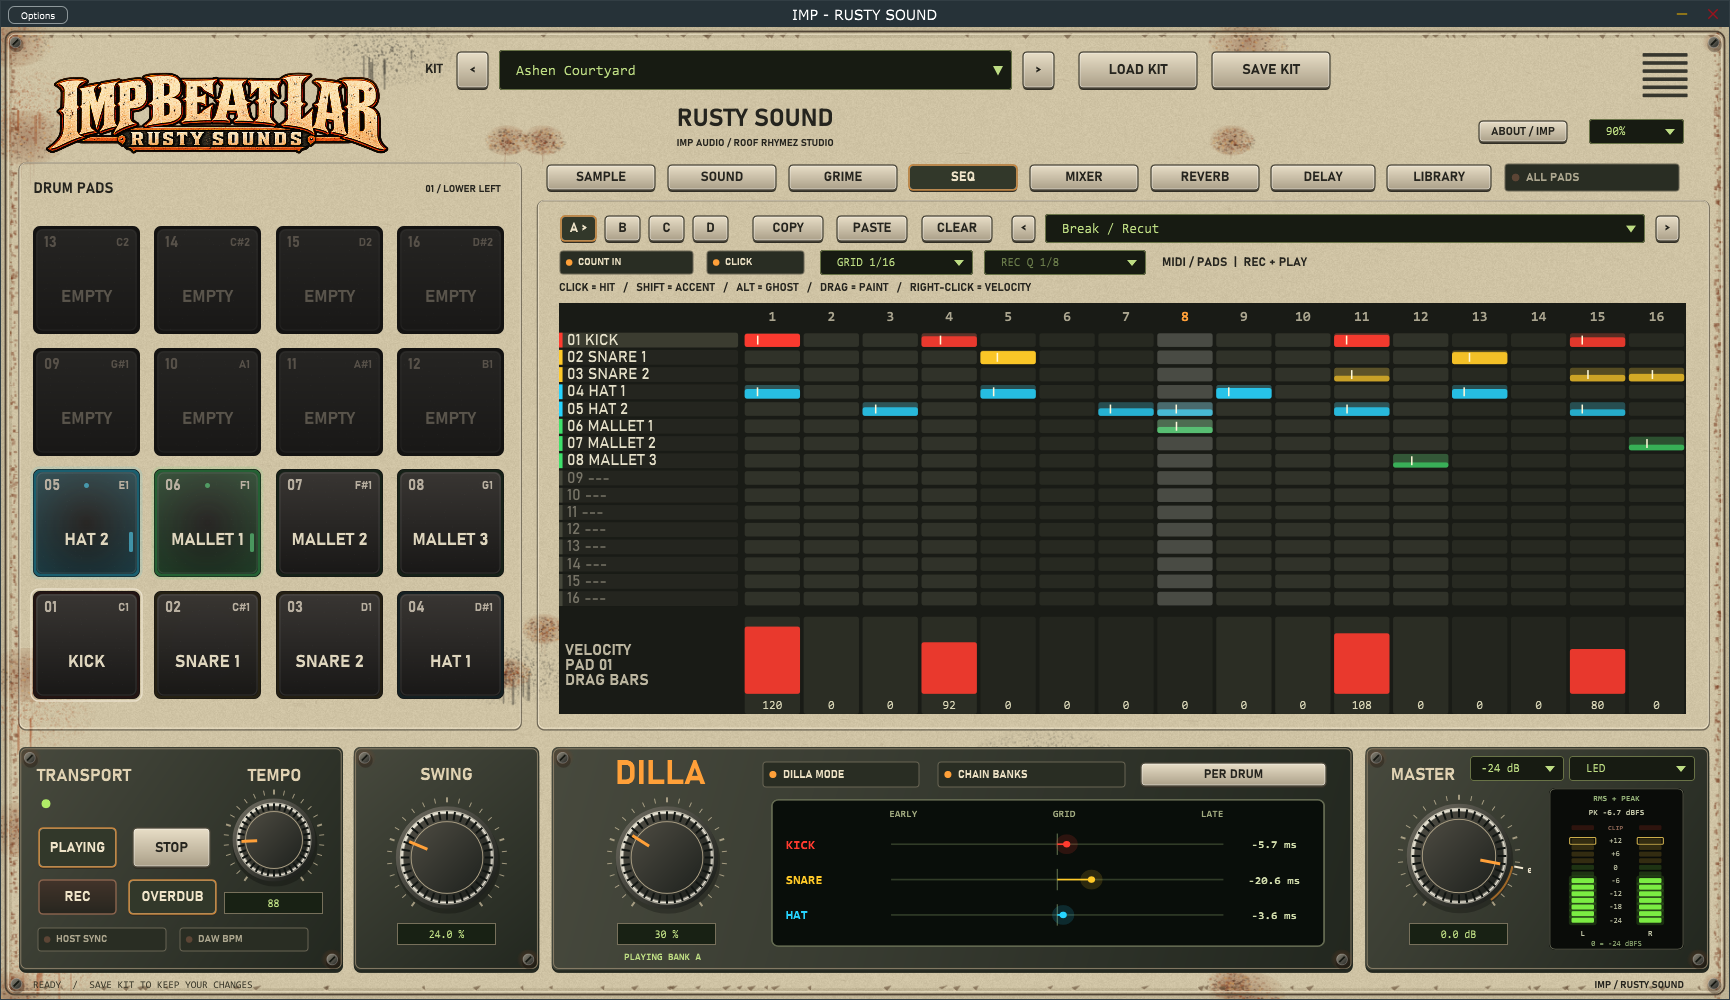Click the step 4 velocity bar for kick
Viewport: 1730px width, 1000px height.
tap(948, 668)
